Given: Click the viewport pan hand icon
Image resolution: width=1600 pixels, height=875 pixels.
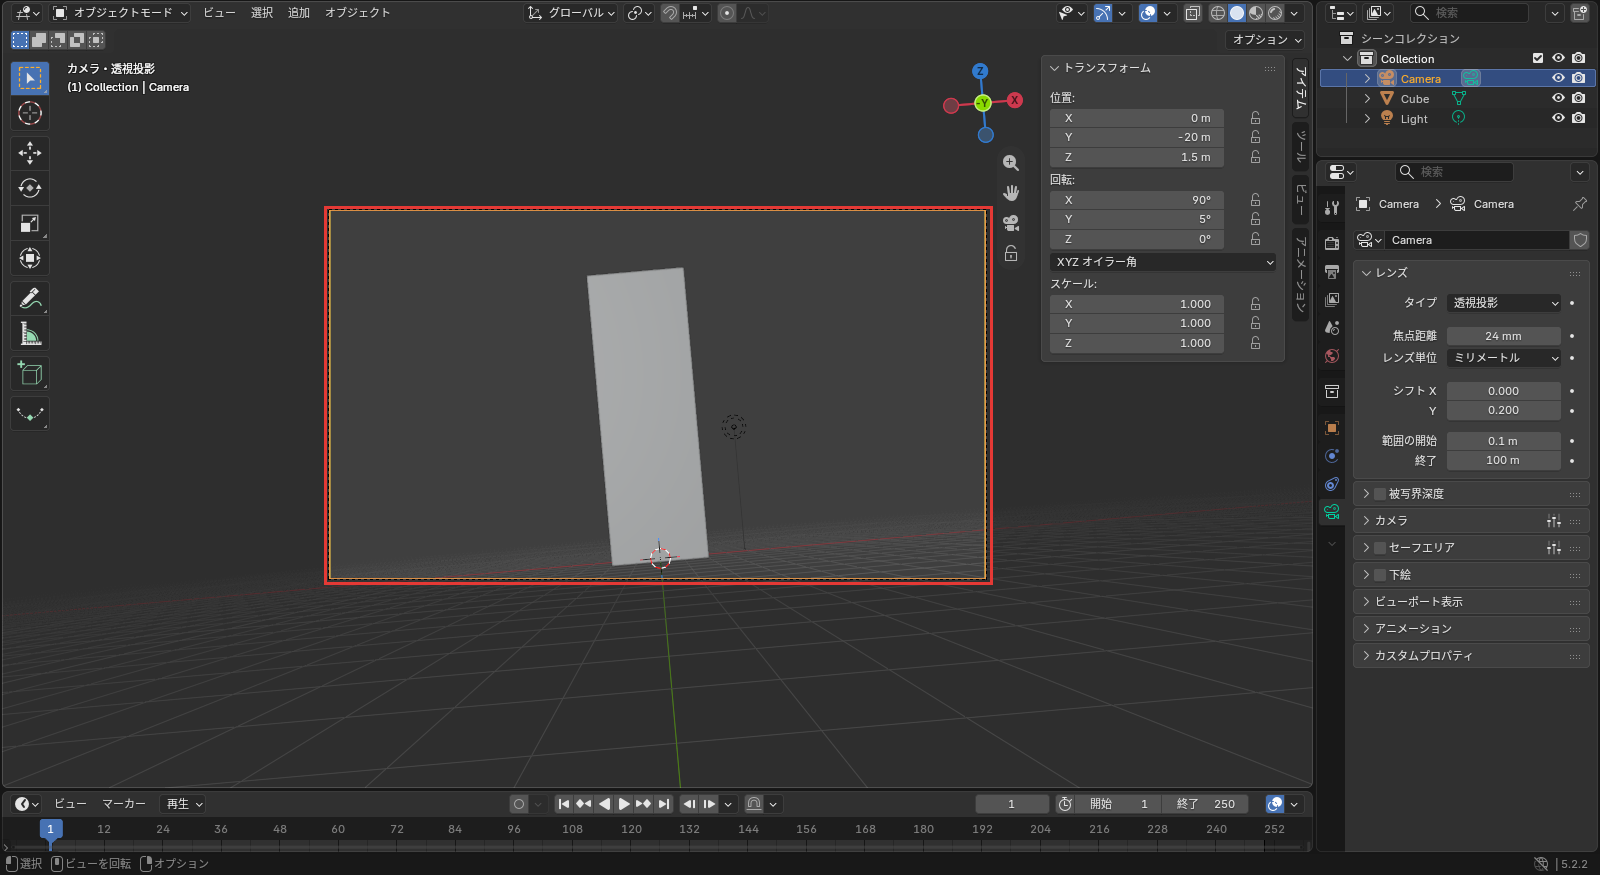Looking at the screenshot, I should click(x=1011, y=193).
